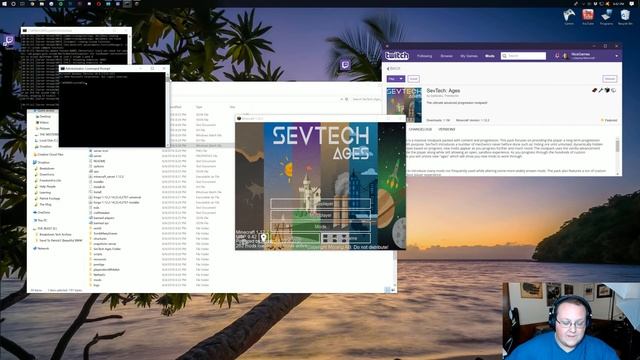The width and height of the screenshot is (640, 360).
Task: Click the outlined button next to Play
Action: coord(413,79)
